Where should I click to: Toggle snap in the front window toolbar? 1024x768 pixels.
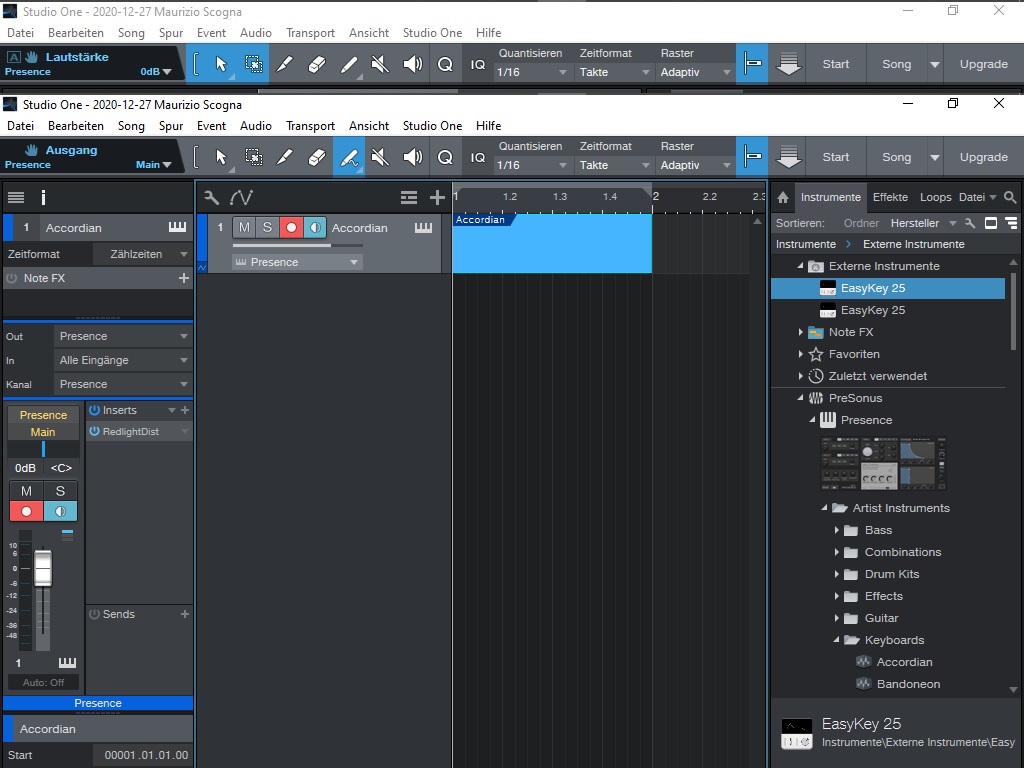pos(752,157)
